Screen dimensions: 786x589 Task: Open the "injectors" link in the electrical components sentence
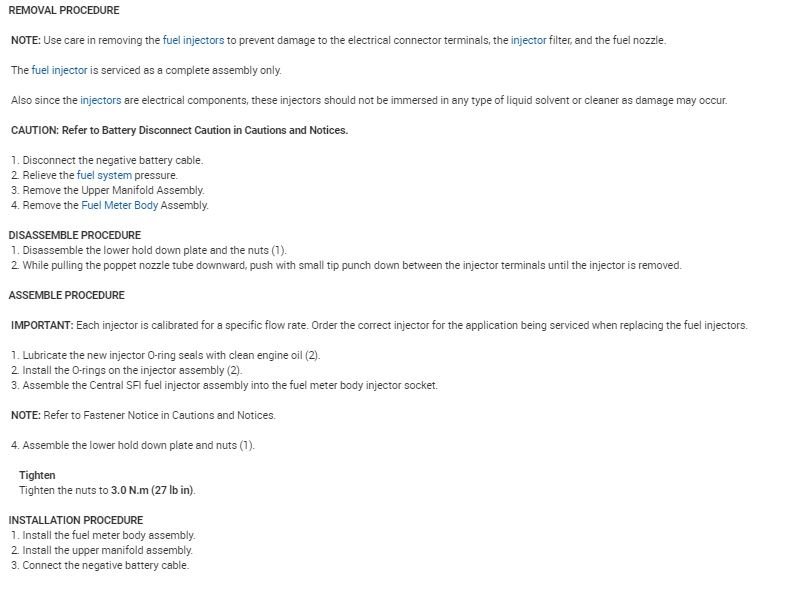[x=100, y=101]
